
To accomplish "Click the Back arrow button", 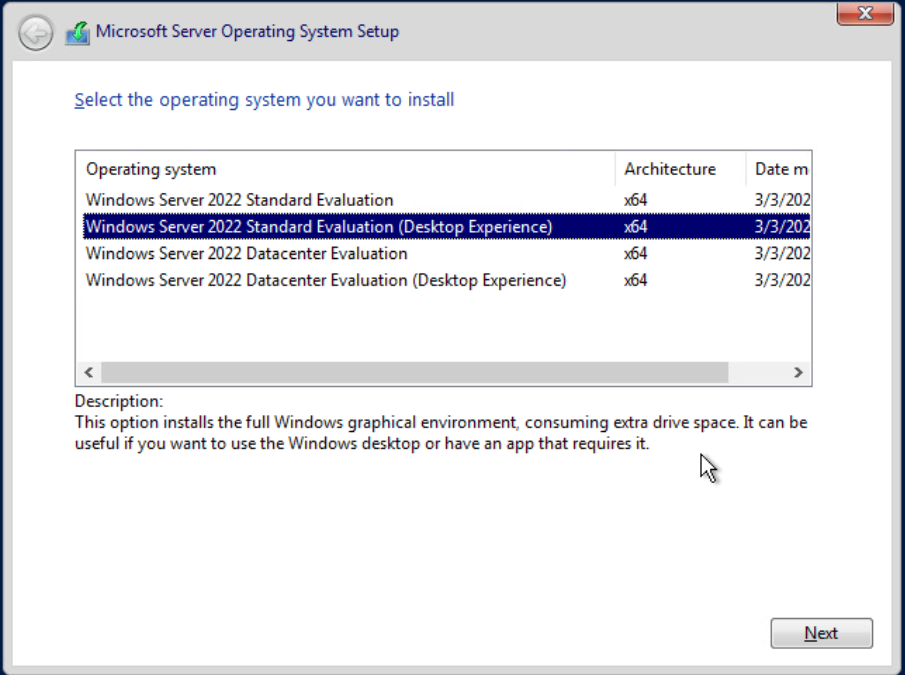I will coord(35,33).
